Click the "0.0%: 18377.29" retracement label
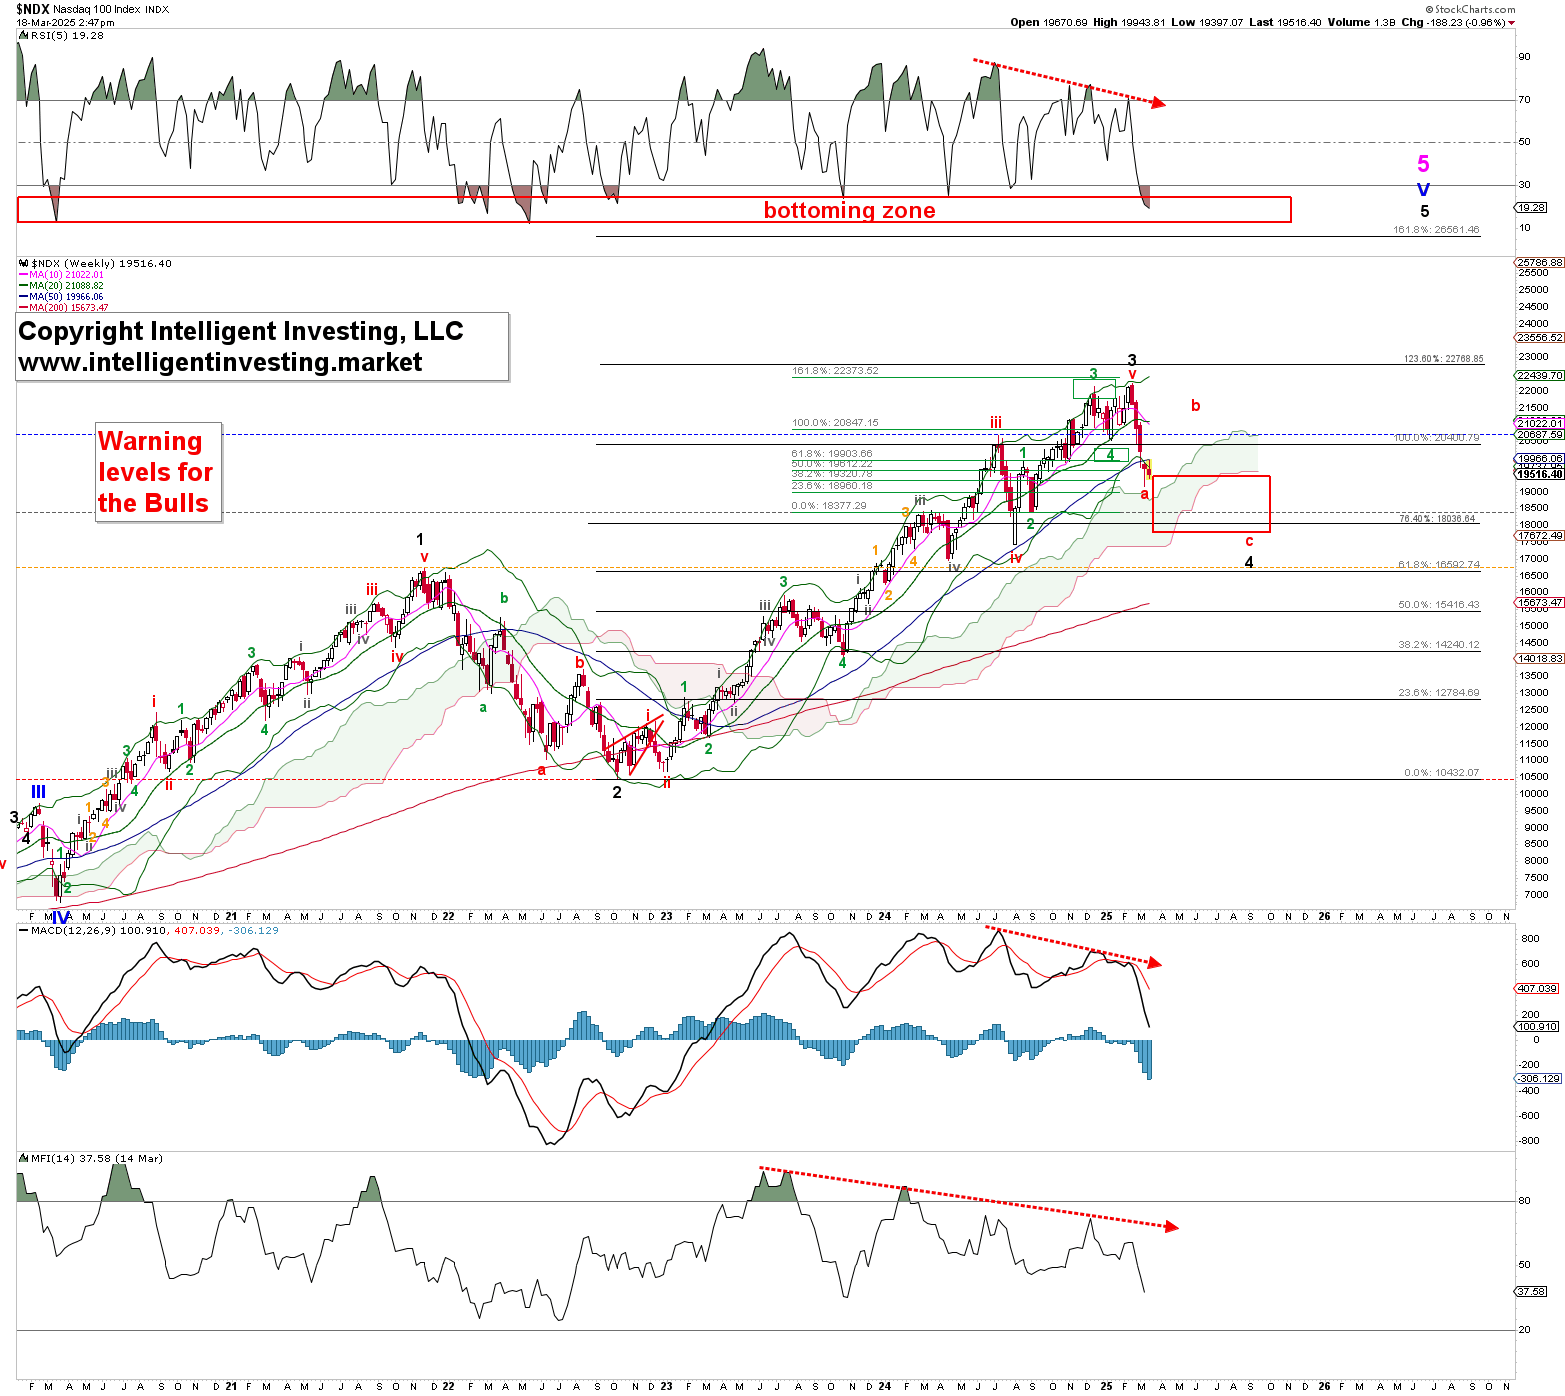Viewport: 1565px width, 1396px height. click(x=829, y=506)
